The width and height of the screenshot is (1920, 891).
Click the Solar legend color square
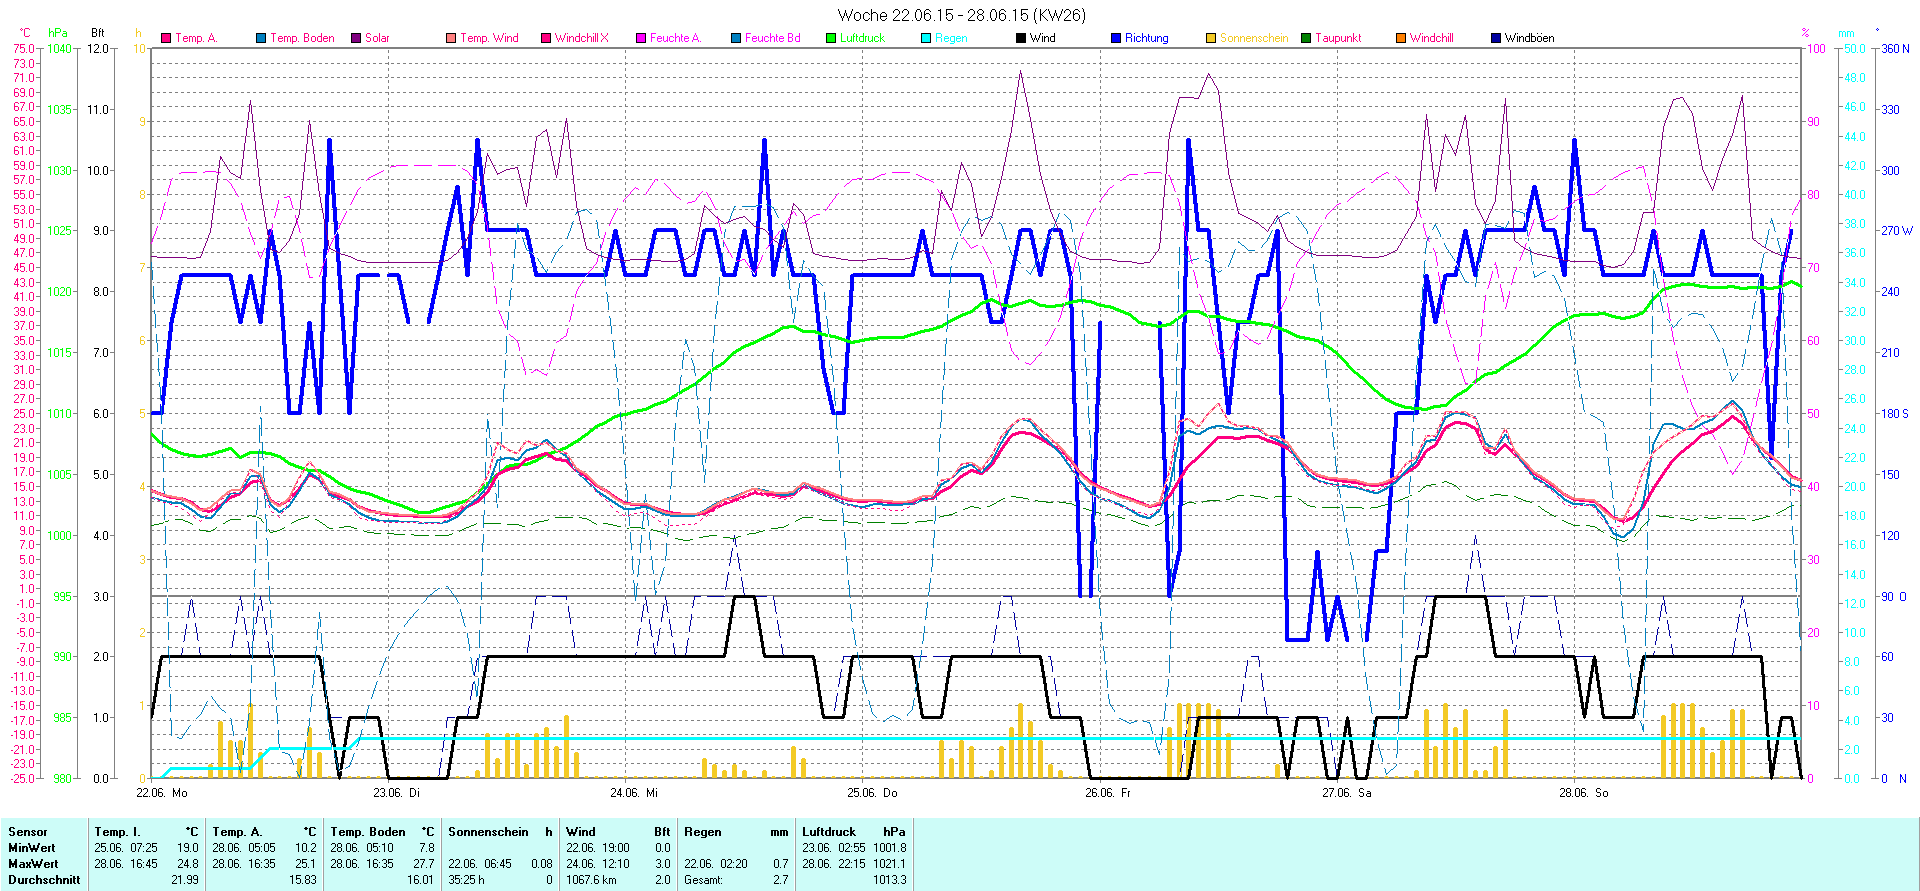(356, 38)
